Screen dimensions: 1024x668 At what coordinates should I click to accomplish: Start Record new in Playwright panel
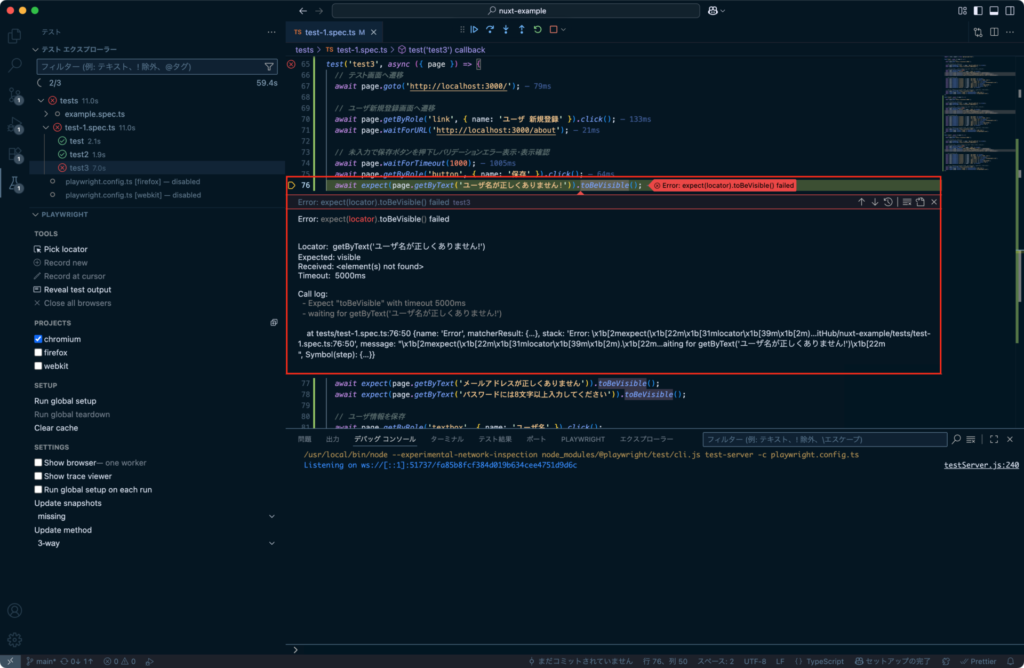click(x=66, y=262)
